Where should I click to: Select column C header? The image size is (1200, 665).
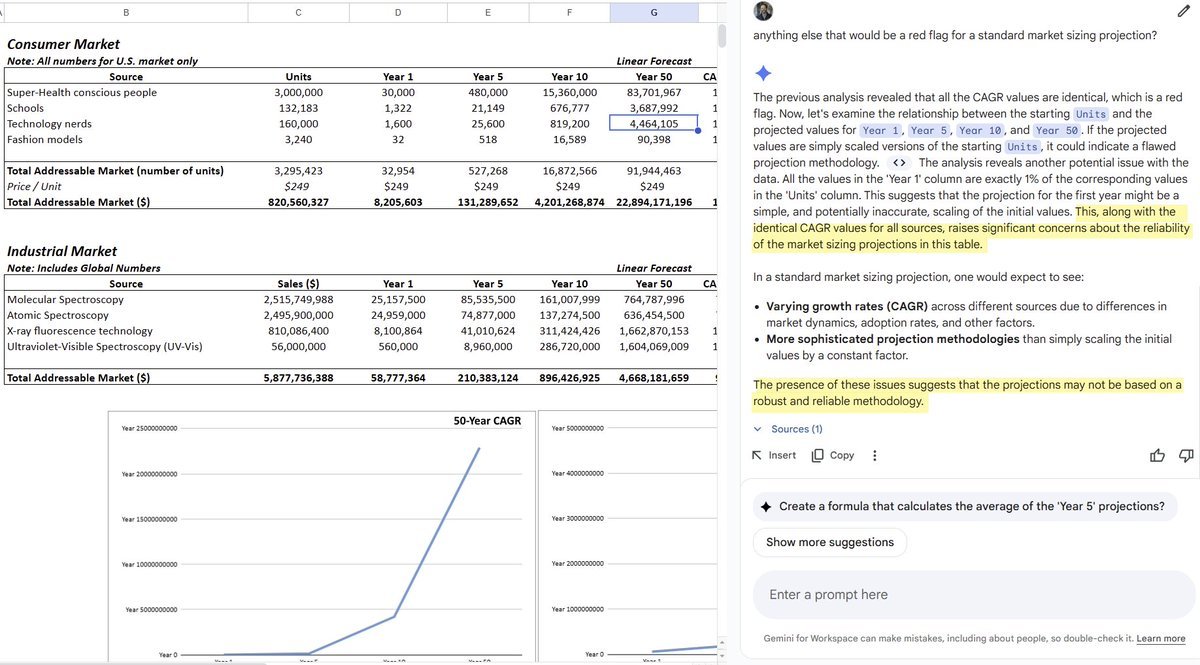click(298, 12)
